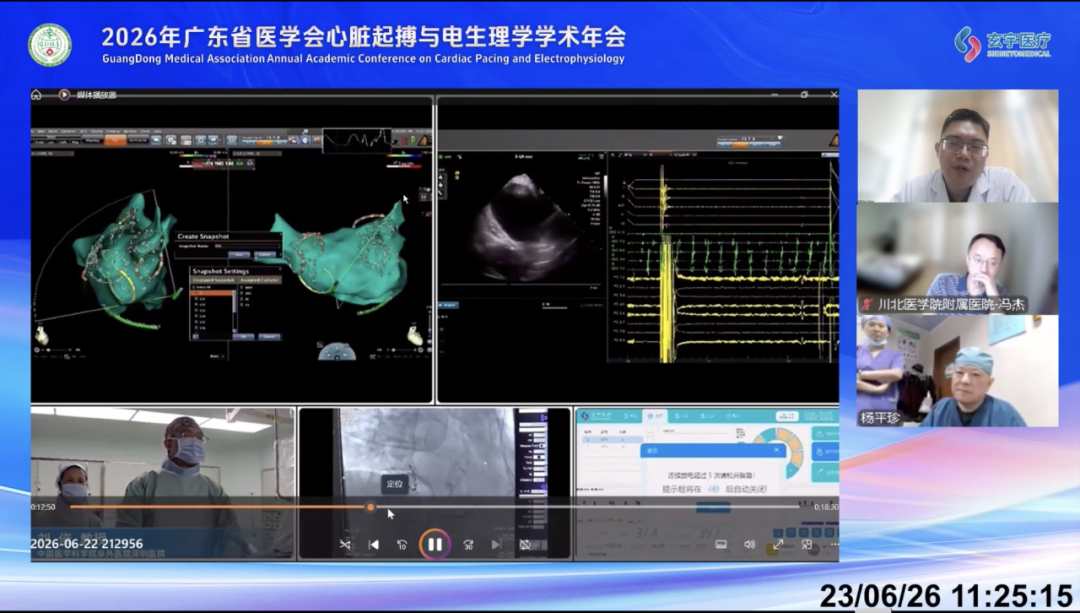Click OK in the Snapshot Settings dialog
Image resolution: width=1080 pixels, height=613 pixels.
[243, 336]
